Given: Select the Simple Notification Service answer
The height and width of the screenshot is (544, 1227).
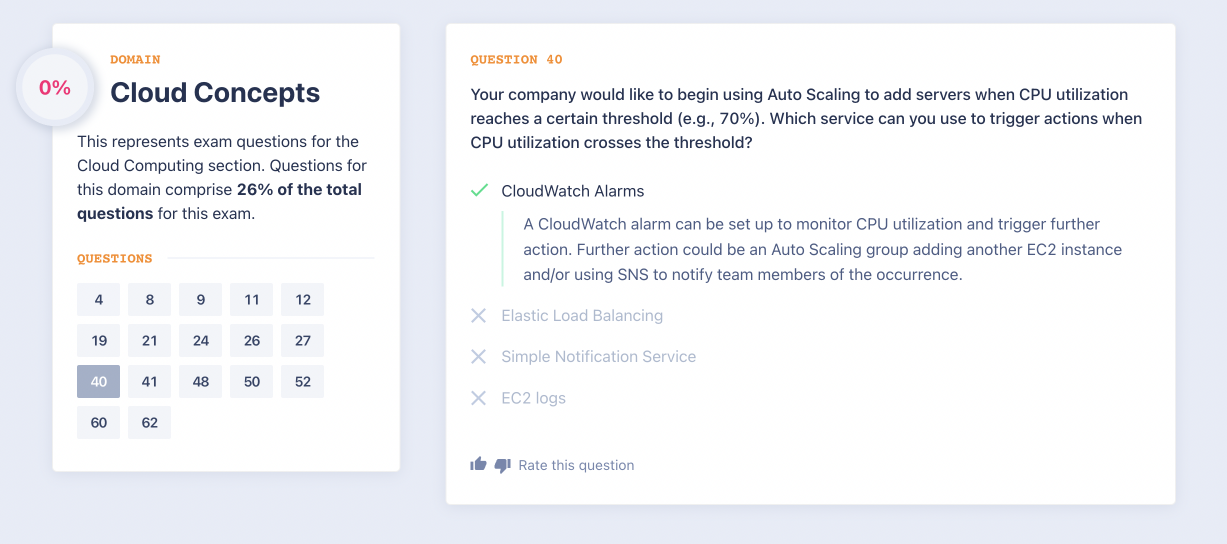Looking at the screenshot, I should coord(598,357).
